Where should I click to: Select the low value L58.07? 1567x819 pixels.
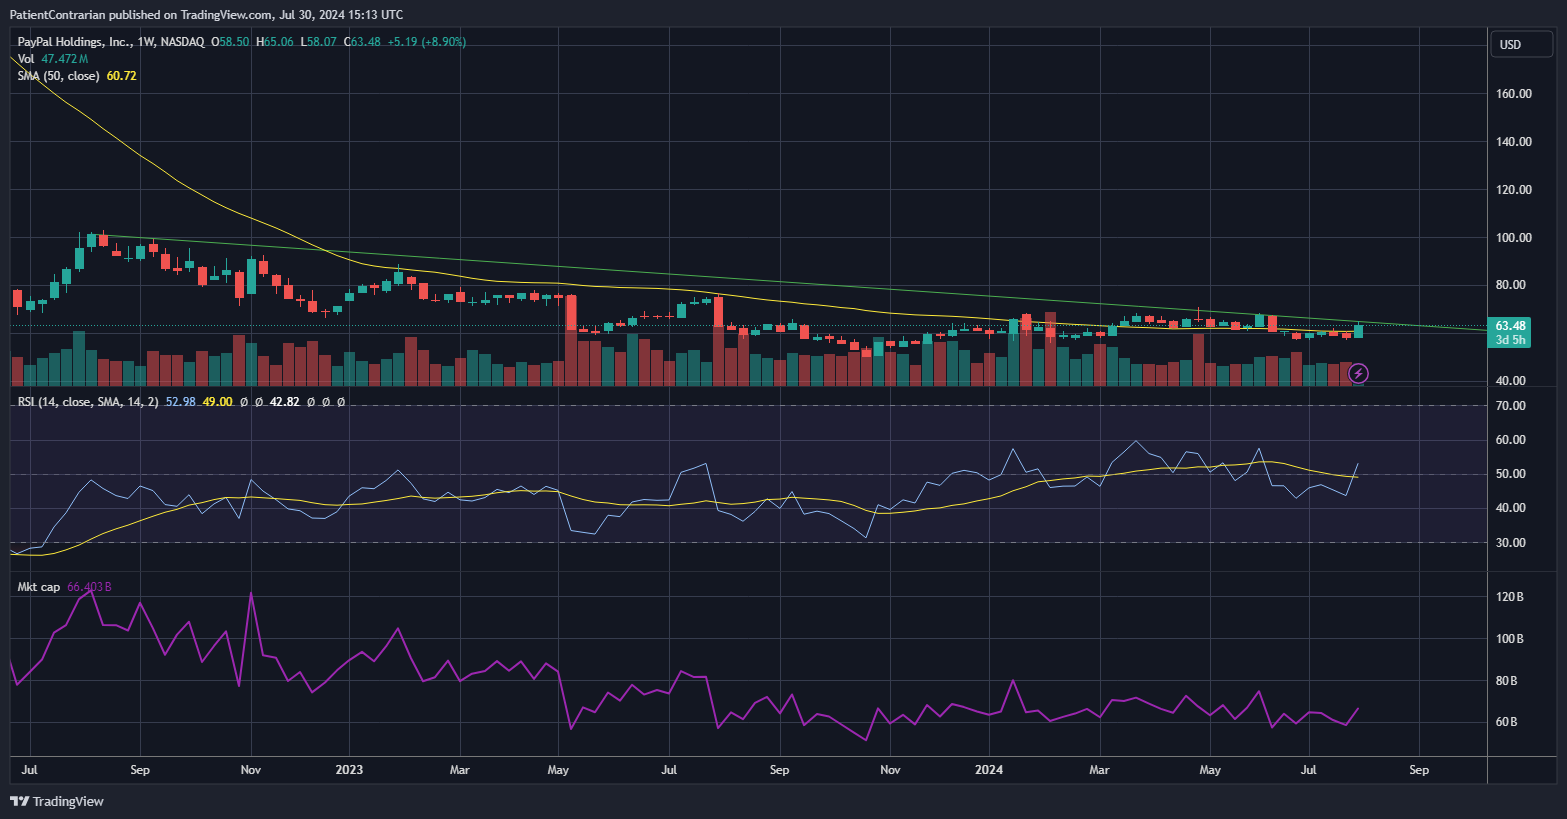point(319,42)
